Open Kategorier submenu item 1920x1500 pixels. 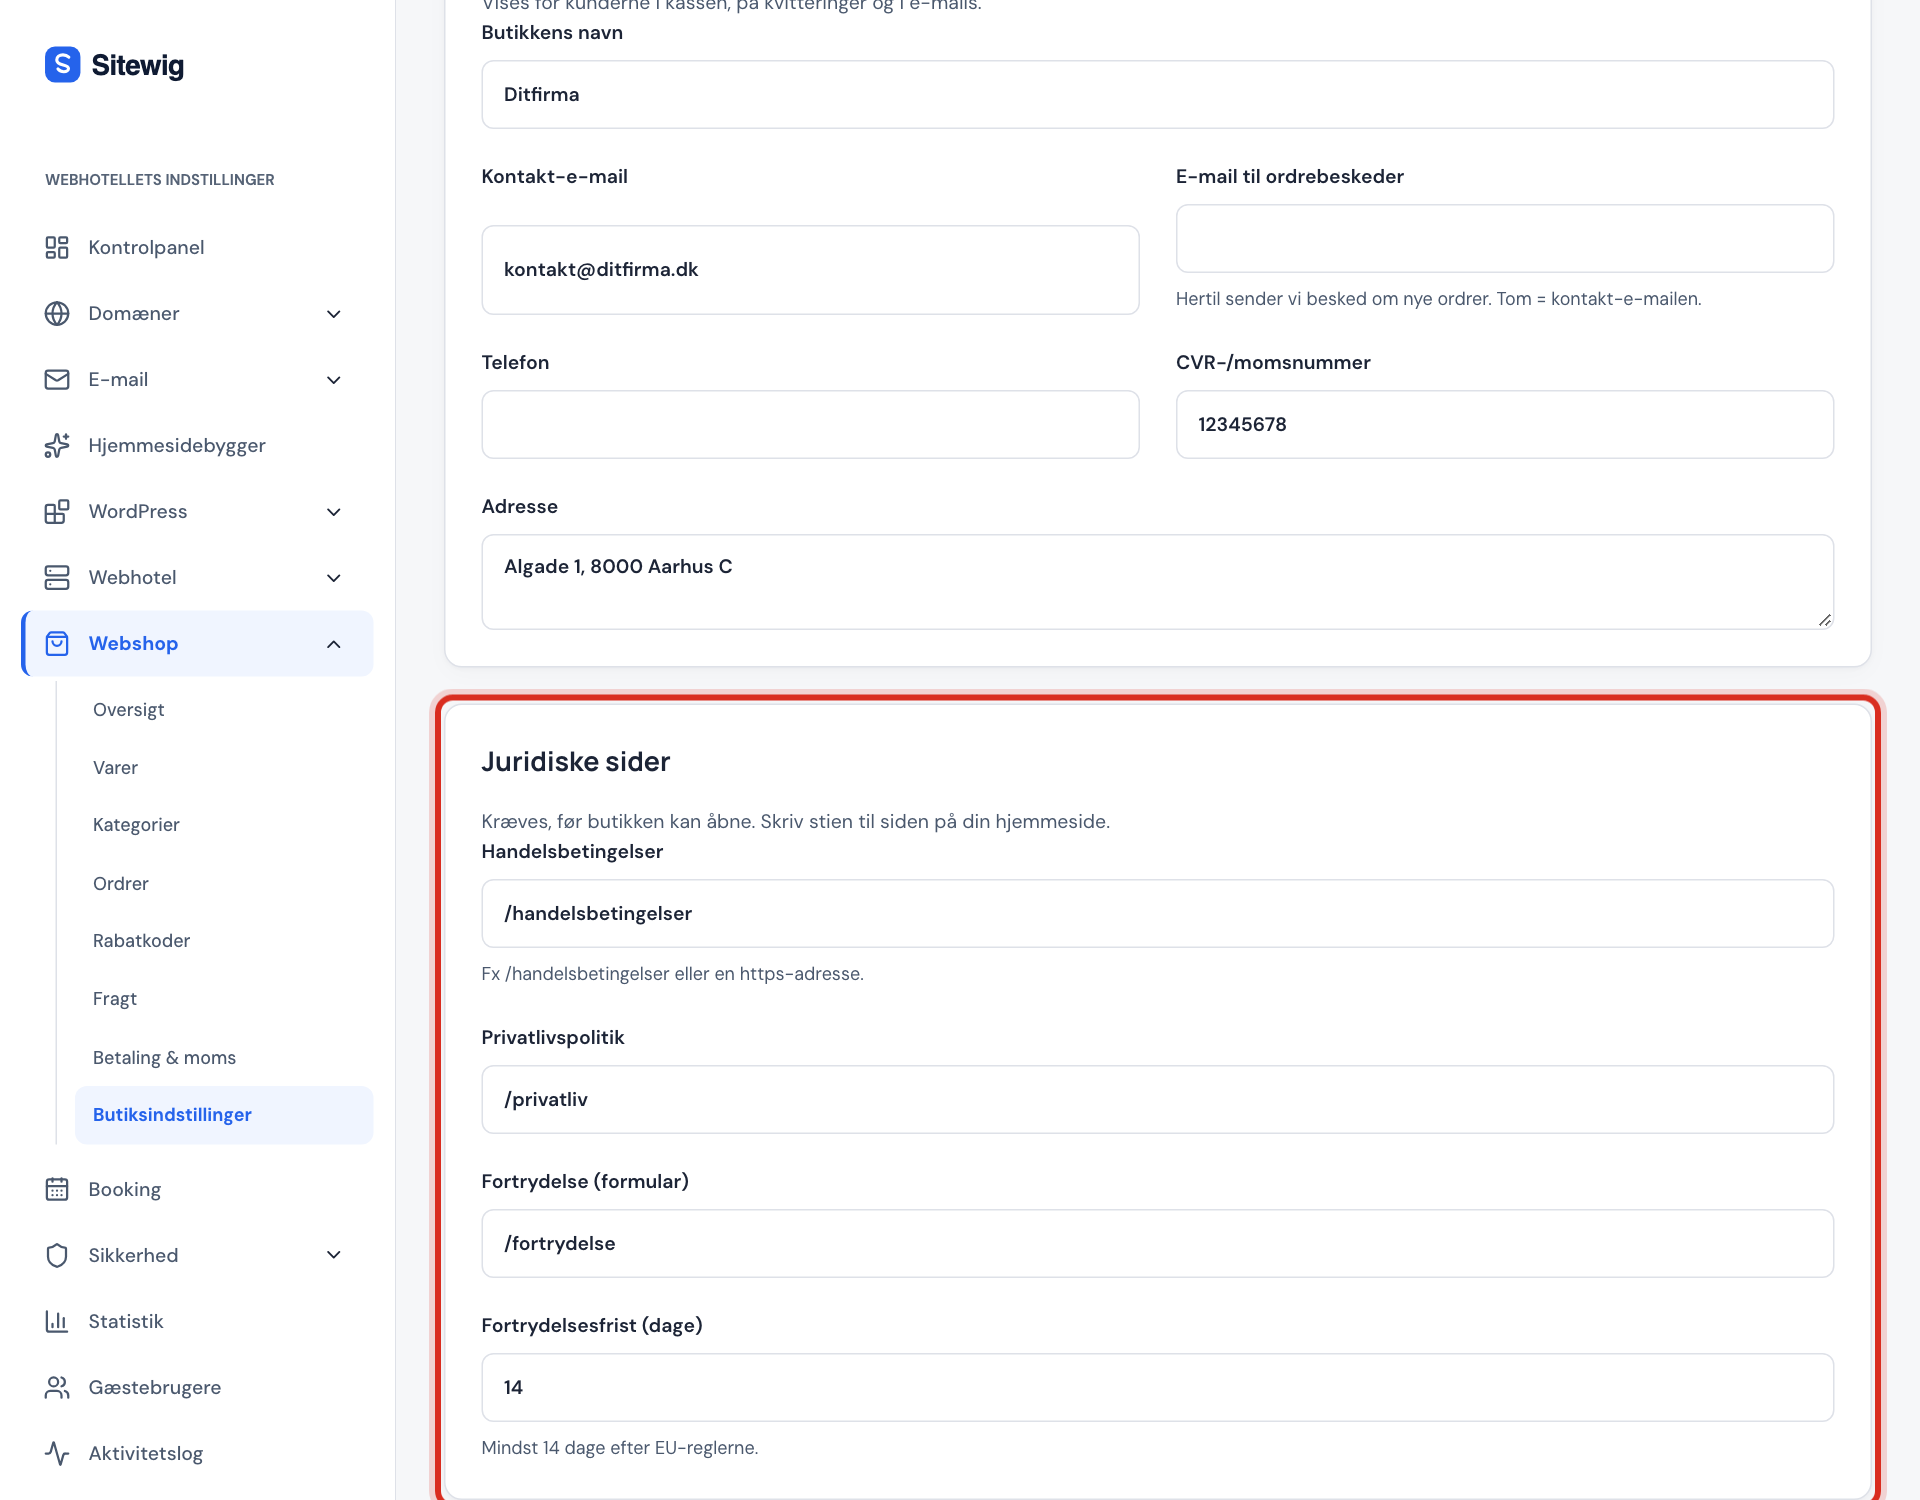click(x=224, y=824)
